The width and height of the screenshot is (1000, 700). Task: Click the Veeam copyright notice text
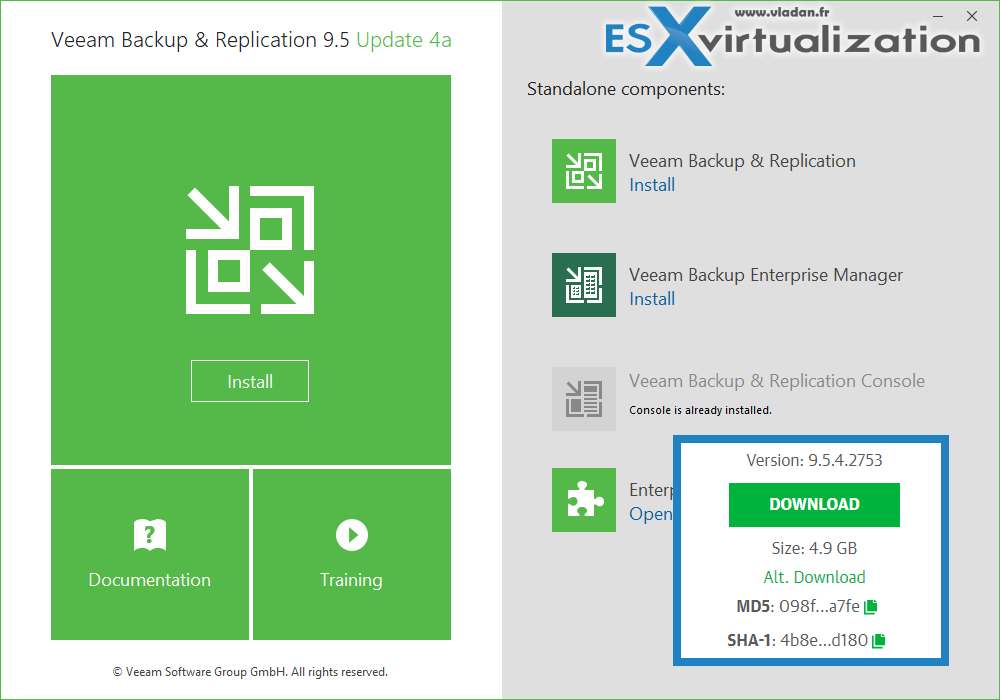pos(250,672)
